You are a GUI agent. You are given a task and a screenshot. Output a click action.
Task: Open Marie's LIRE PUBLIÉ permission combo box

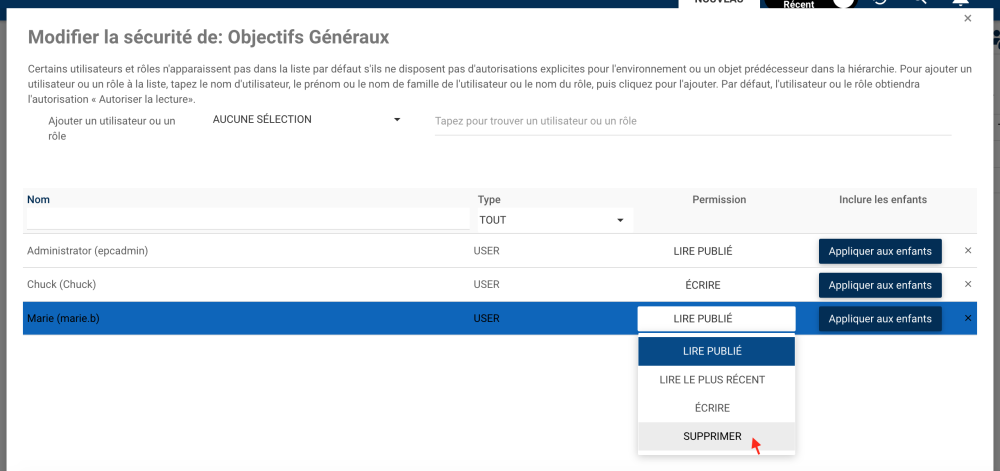click(x=716, y=319)
